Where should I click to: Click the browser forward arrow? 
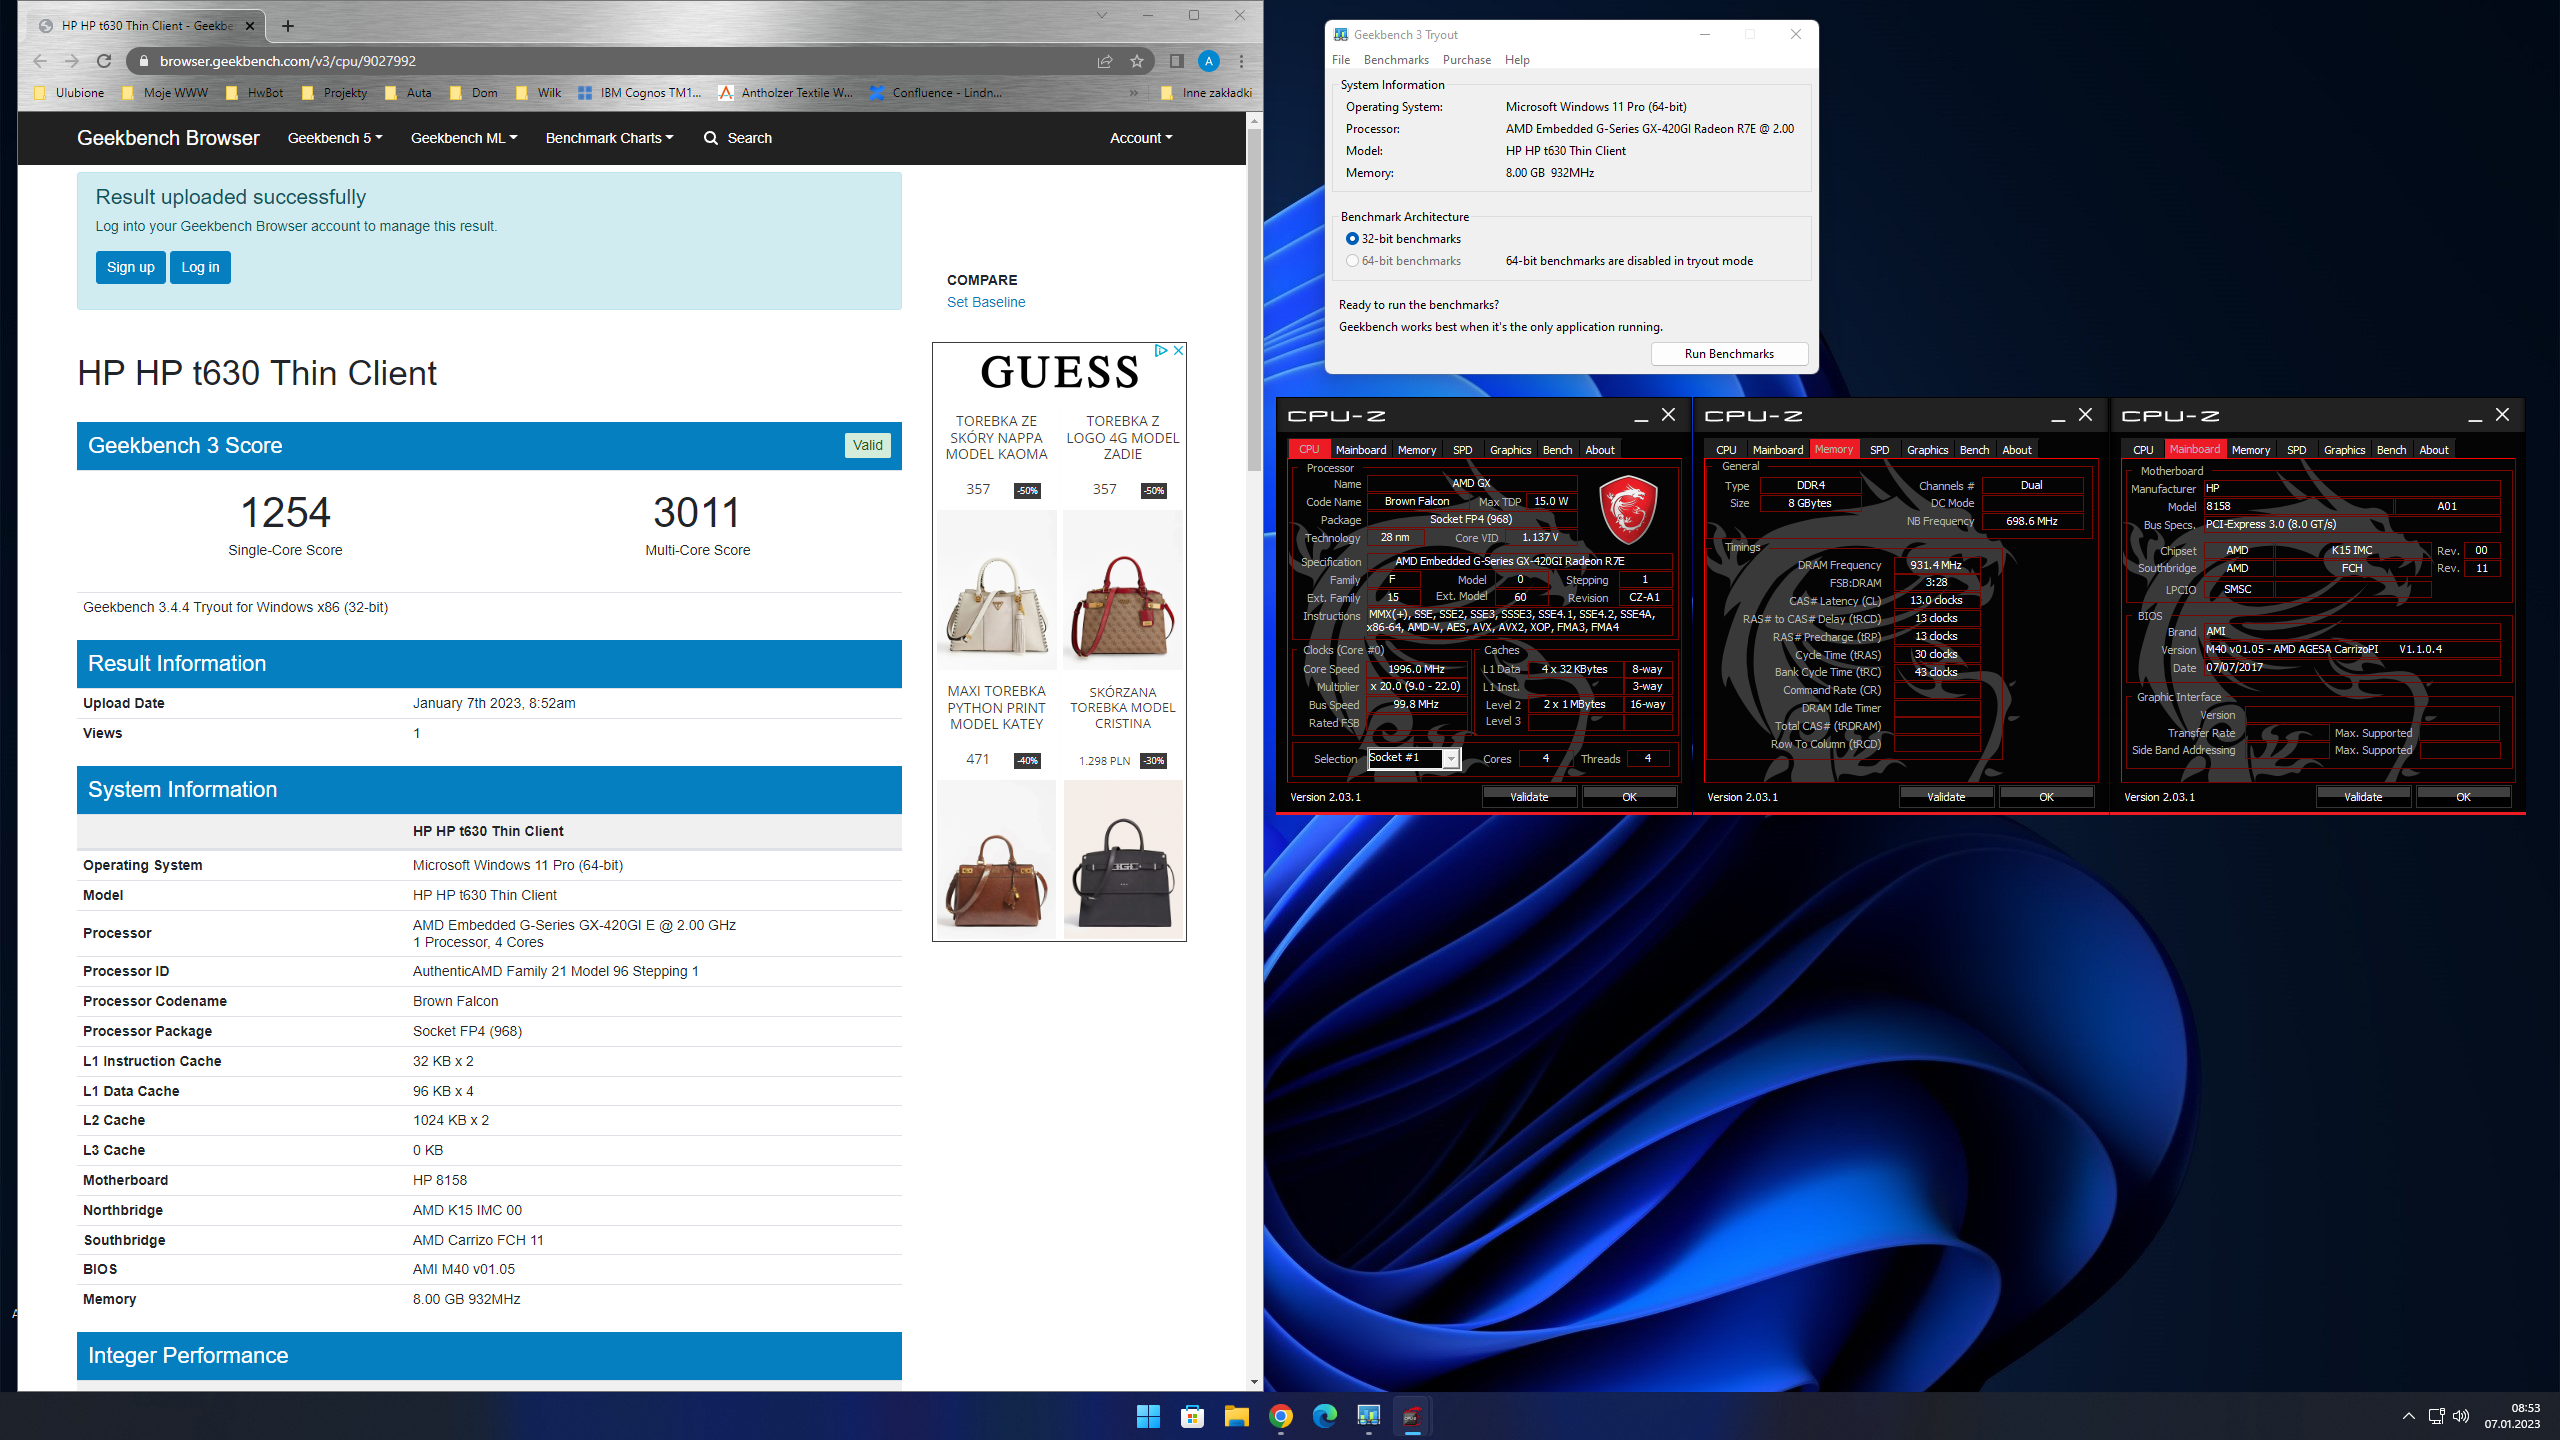pos(71,61)
